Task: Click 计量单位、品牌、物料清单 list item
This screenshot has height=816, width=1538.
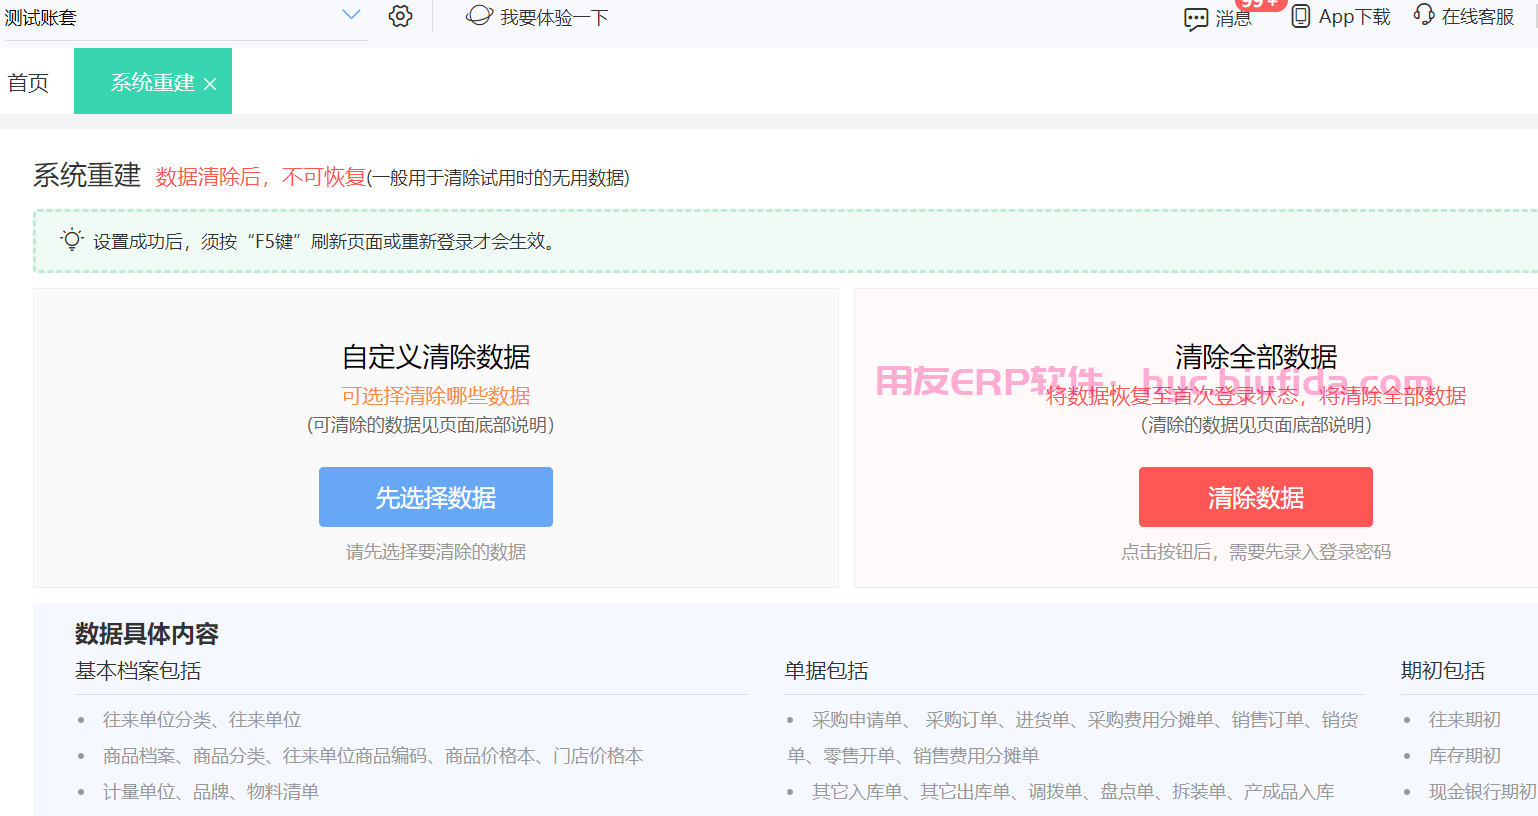Action: tap(211, 792)
